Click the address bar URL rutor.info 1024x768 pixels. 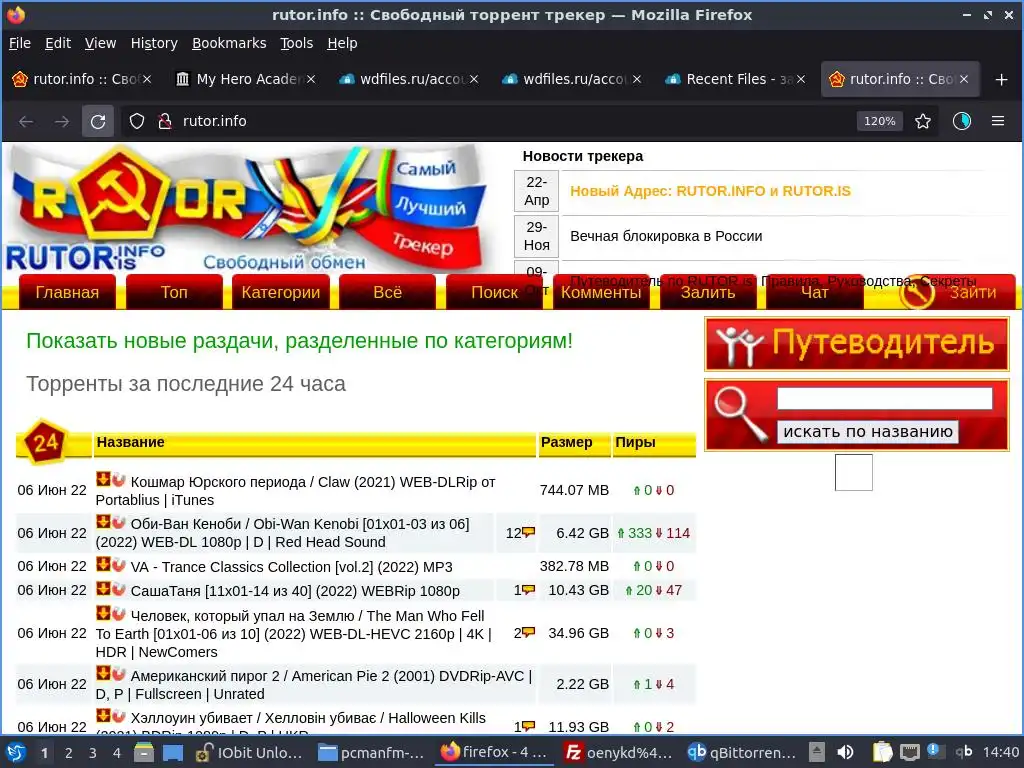tap(214, 121)
